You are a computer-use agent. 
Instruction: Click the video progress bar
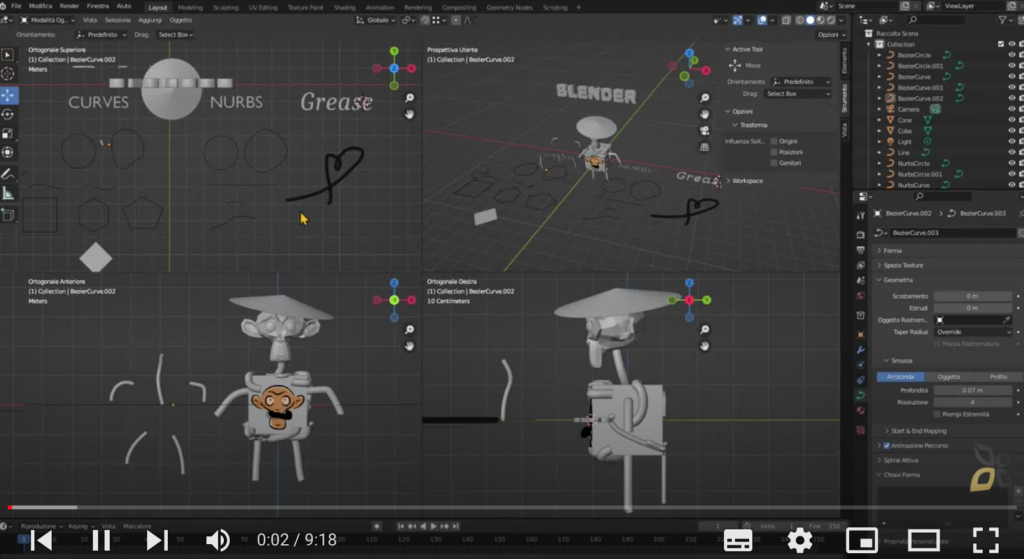512,507
